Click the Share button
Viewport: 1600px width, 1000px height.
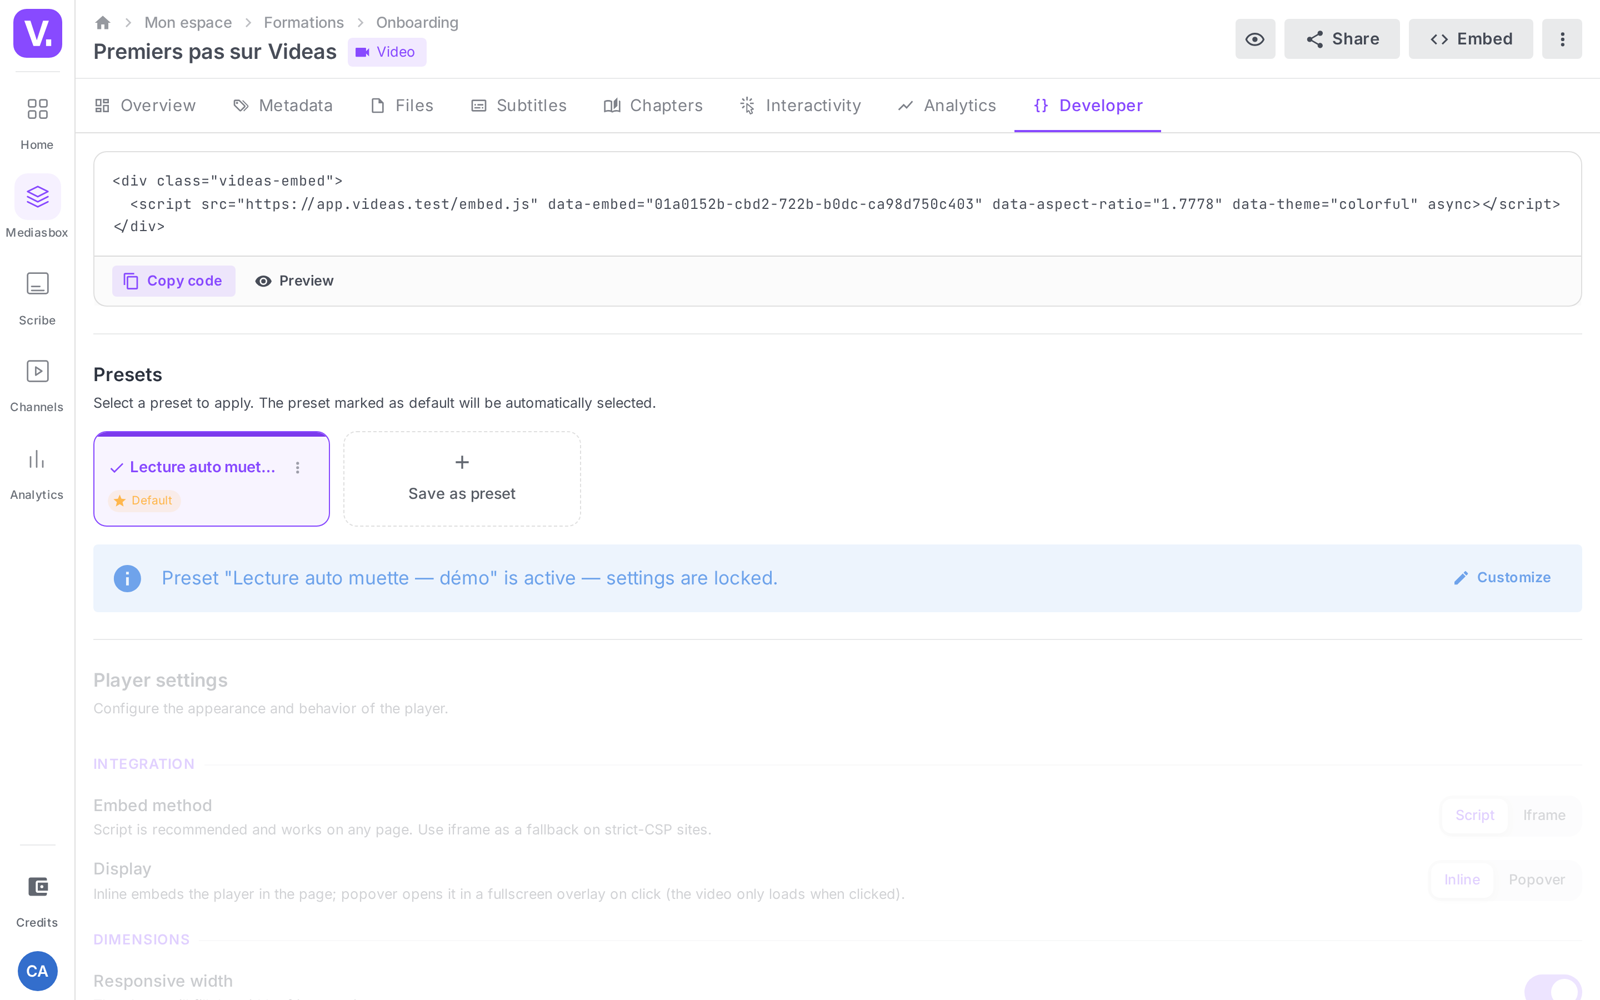[x=1342, y=39]
